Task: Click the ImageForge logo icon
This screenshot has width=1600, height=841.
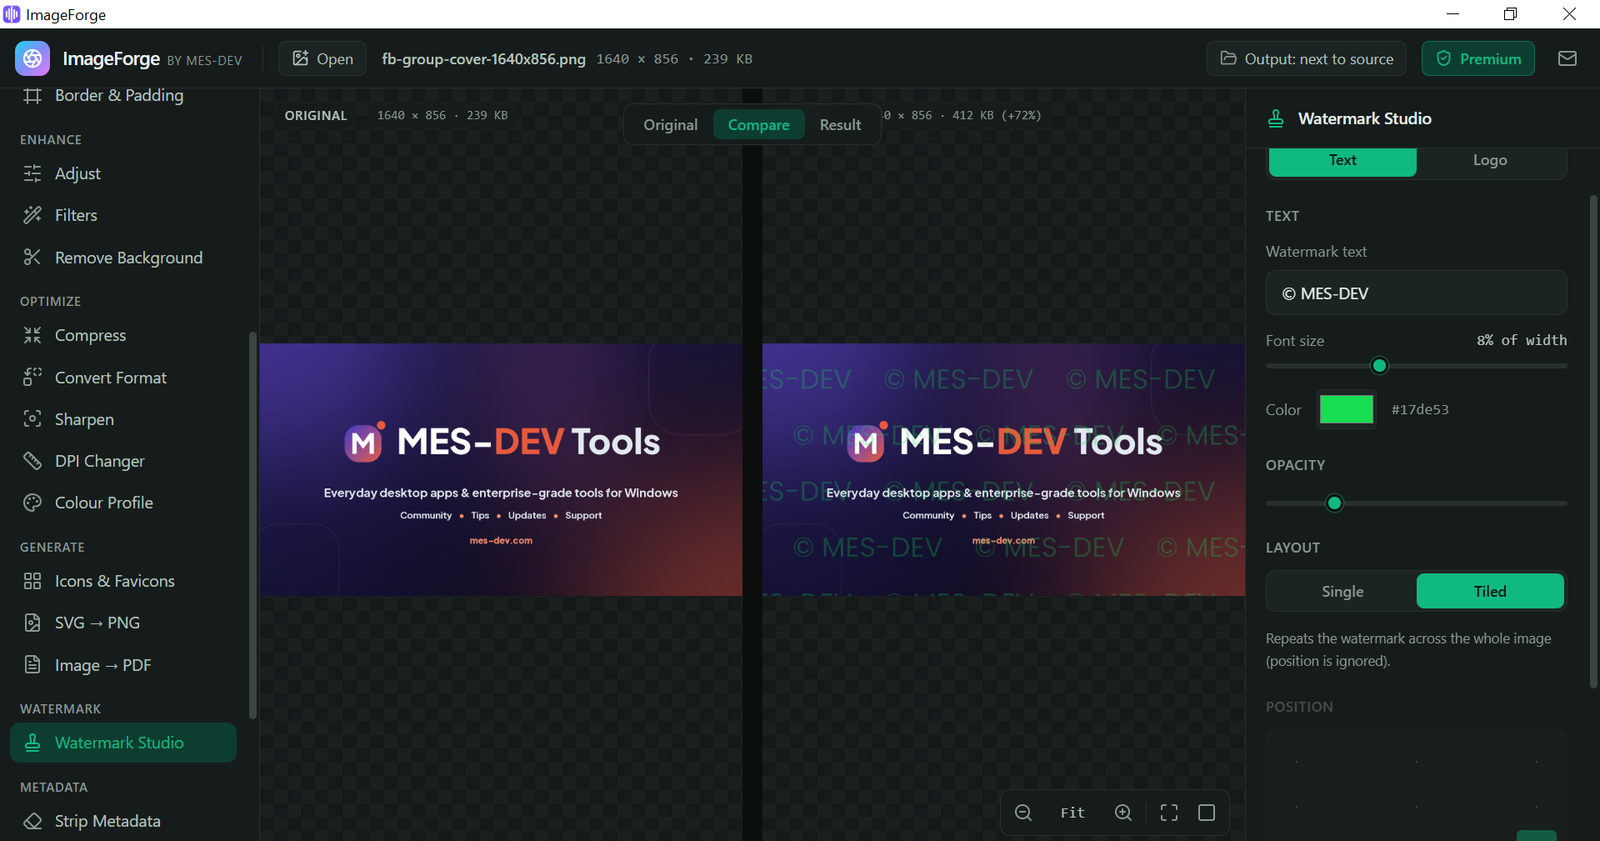Action: coord(33,59)
